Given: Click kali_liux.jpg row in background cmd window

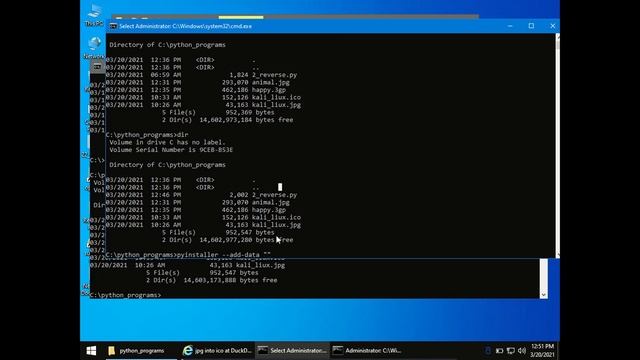Looking at the screenshot, I should pyautogui.click(x=187, y=265).
